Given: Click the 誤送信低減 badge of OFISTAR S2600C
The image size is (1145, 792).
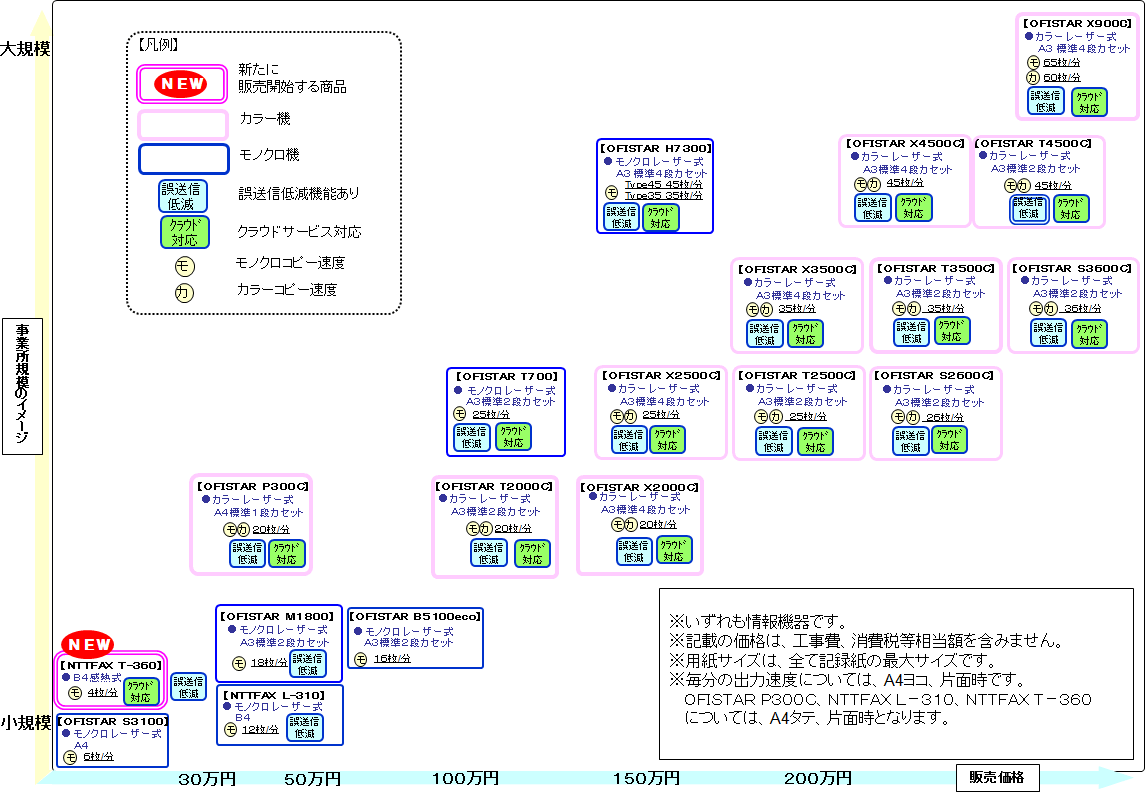Looking at the screenshot, I should point(911,441).
